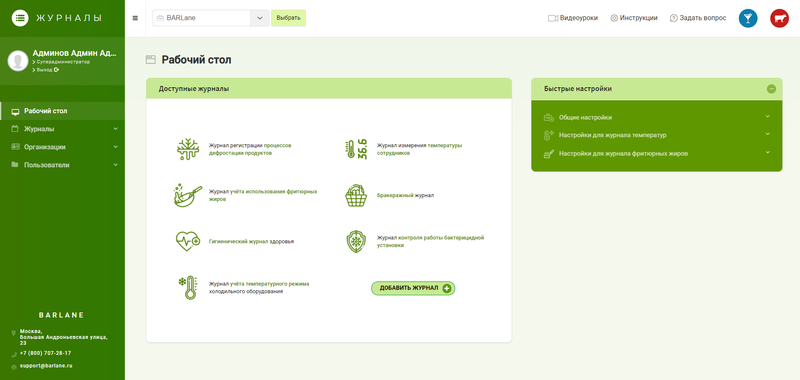Click the heart health journal icon
Screen dimensions: 800x380
(188, 241)
